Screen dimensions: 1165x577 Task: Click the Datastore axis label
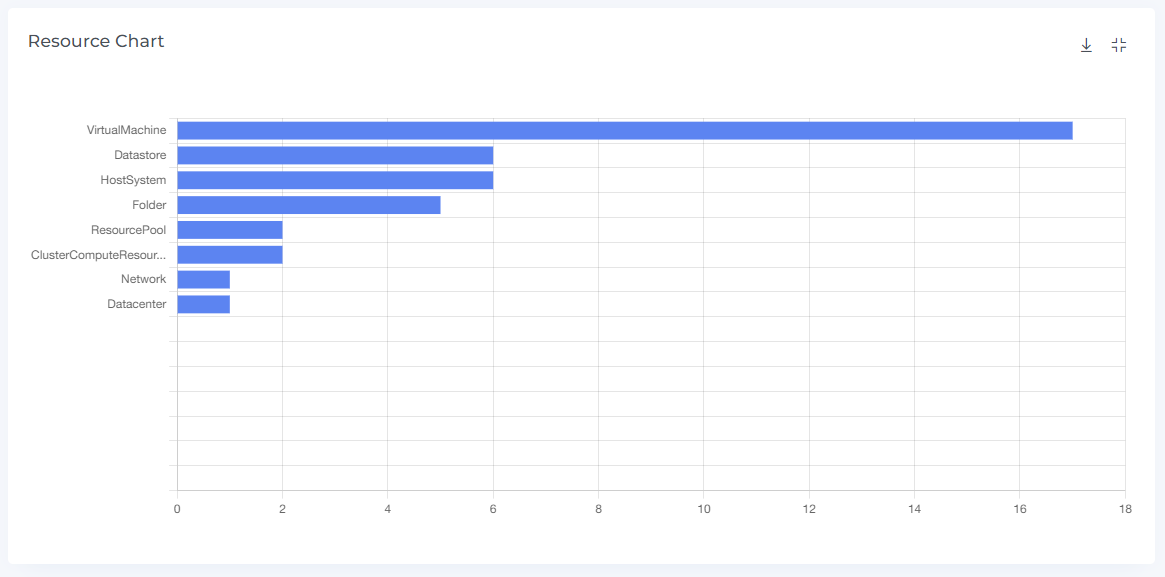(x=140, y=155)
